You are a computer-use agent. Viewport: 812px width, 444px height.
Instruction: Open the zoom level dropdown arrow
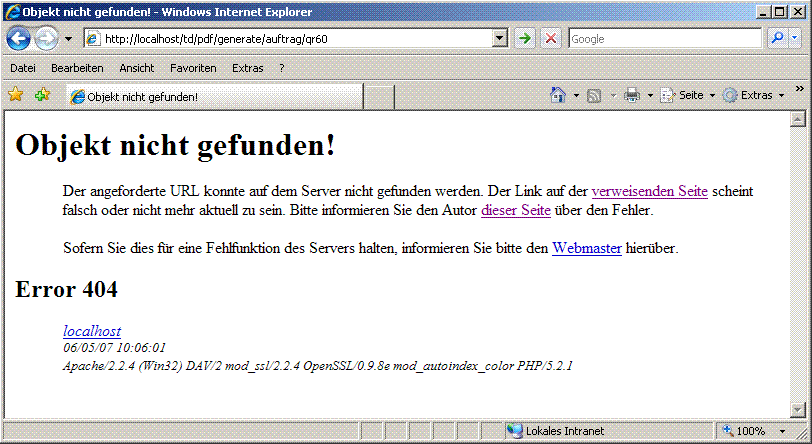point(782,431)
